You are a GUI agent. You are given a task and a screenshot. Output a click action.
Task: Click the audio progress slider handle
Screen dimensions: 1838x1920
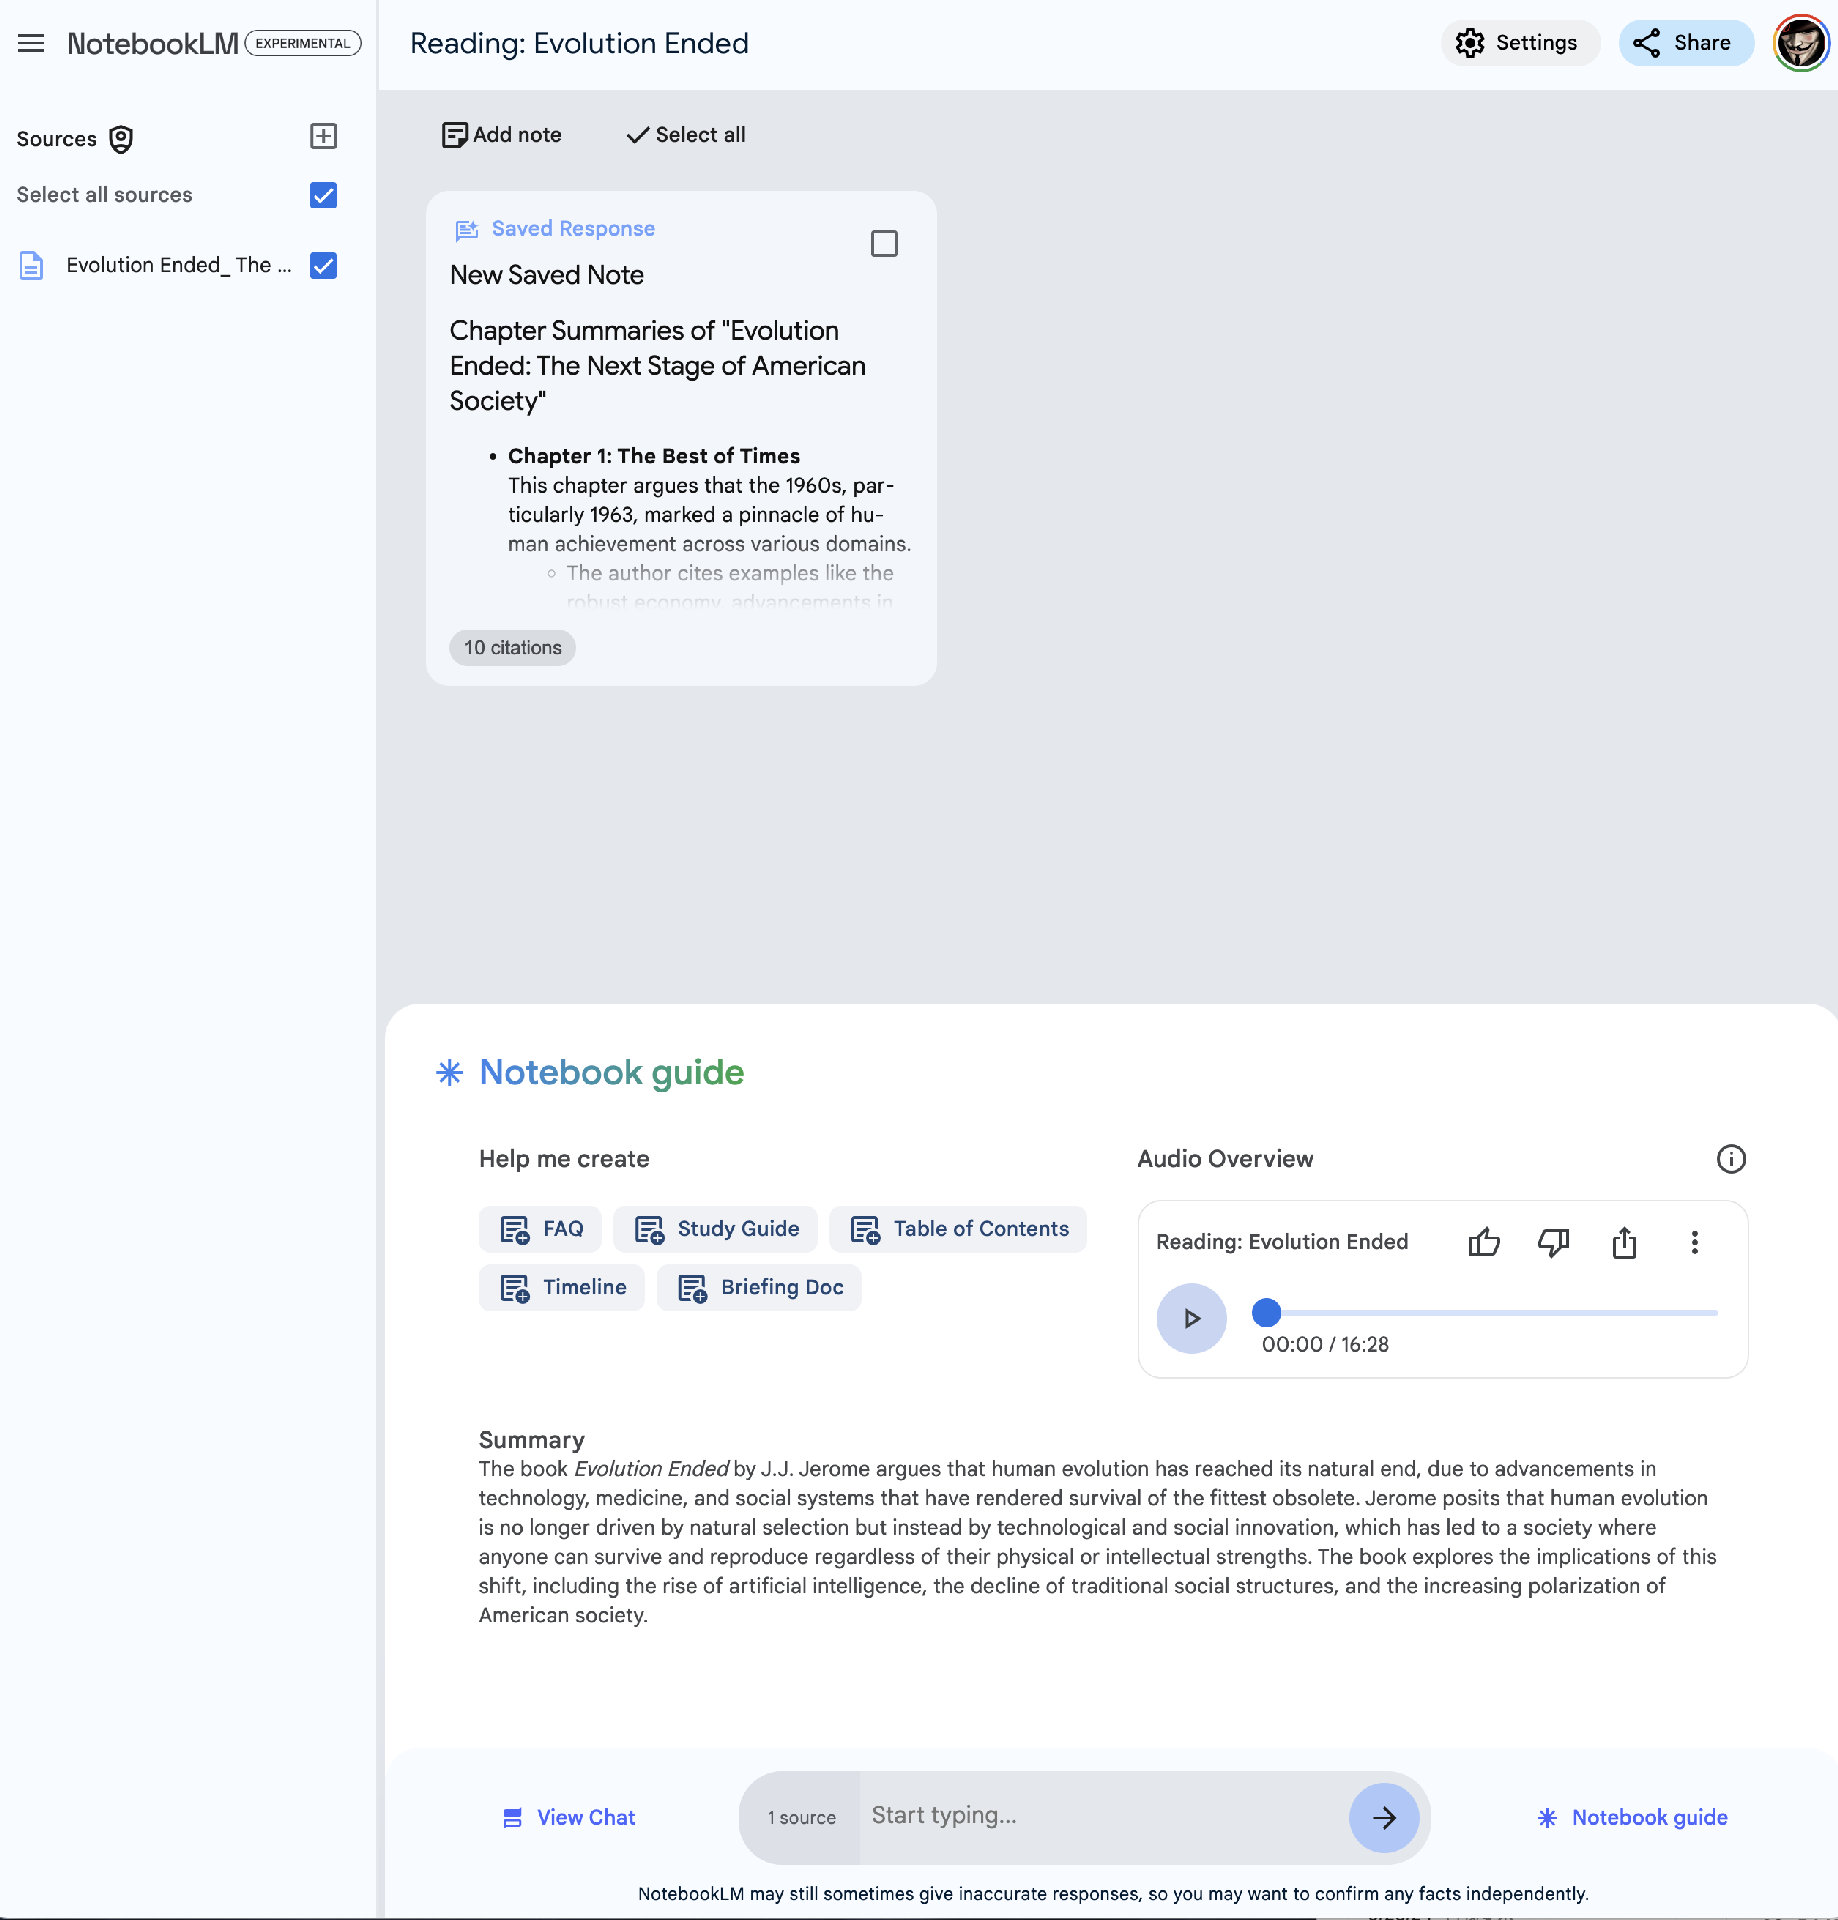click(1267, 1312)
